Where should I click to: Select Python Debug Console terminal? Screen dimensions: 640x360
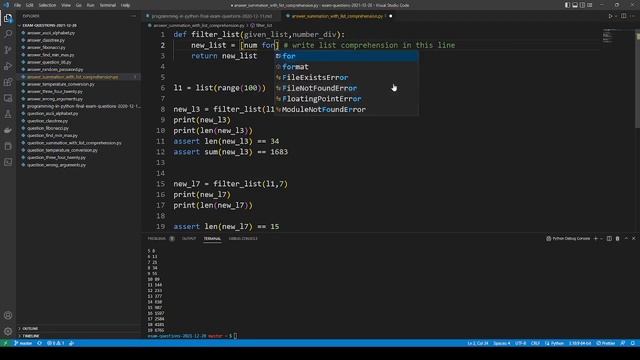point(568,238)
